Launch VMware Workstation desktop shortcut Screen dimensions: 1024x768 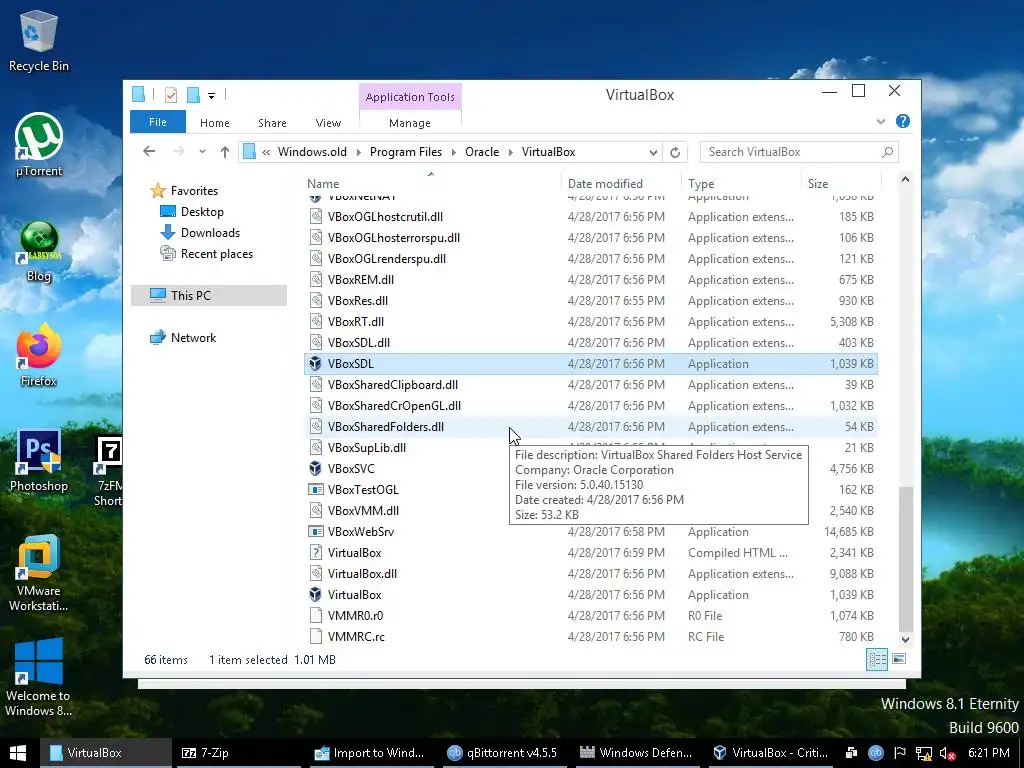(39, 573)
